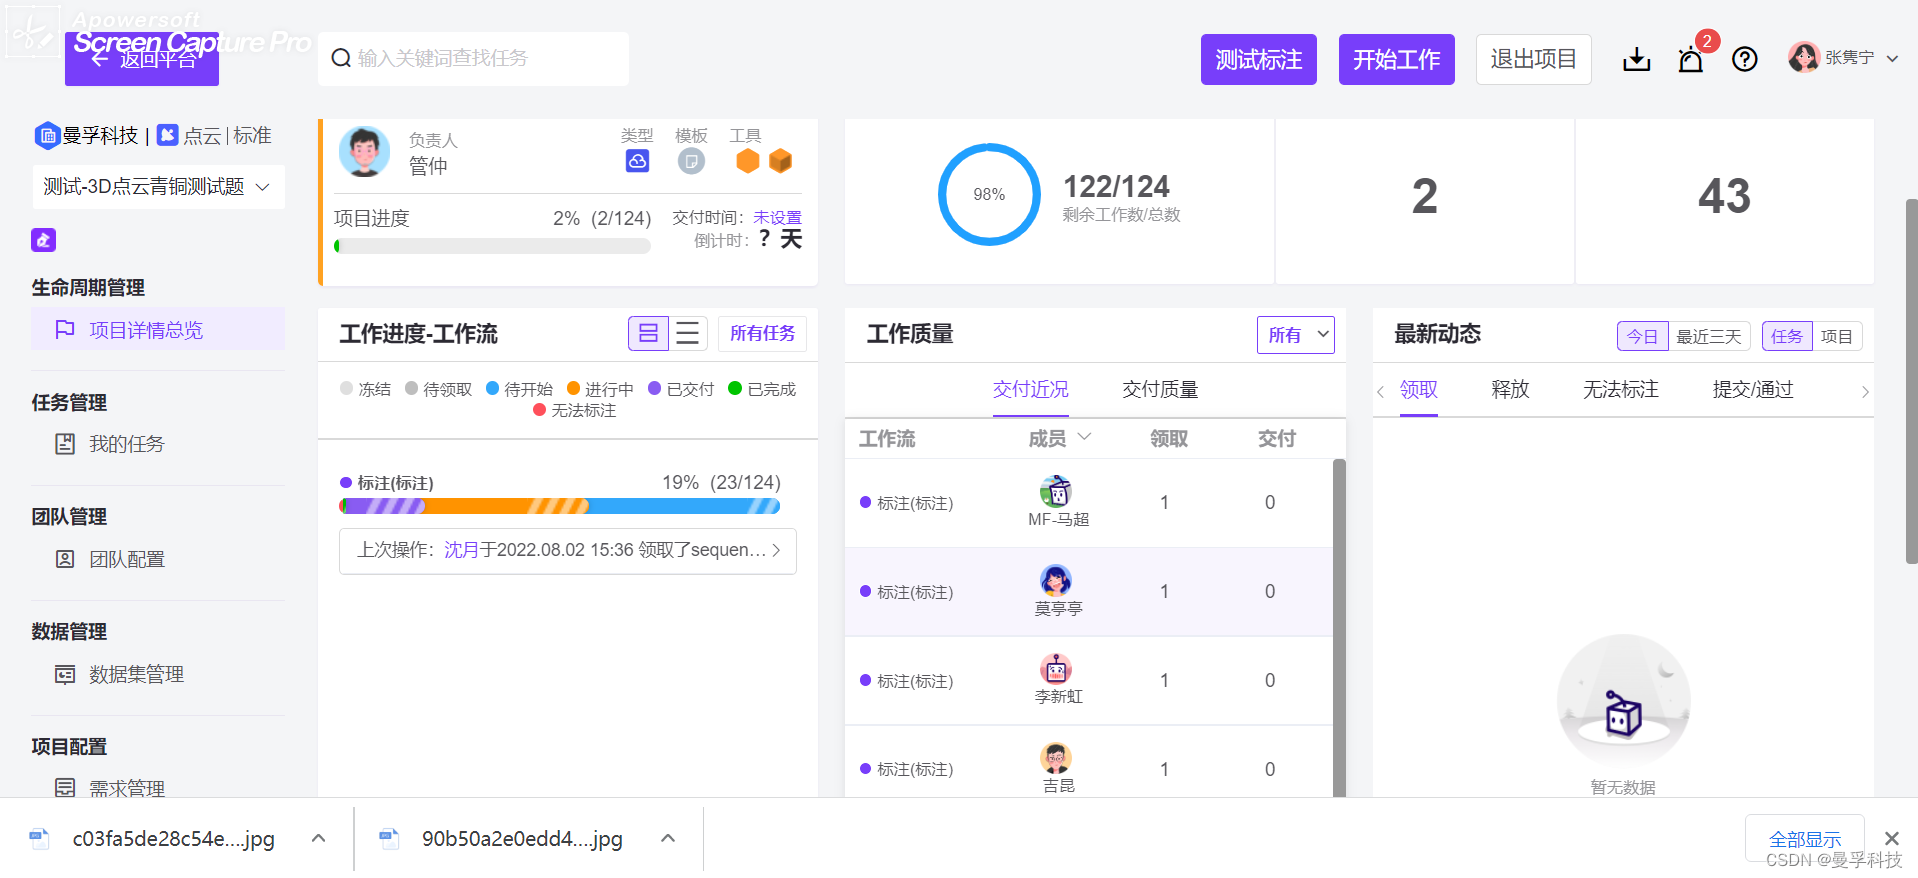
Task: Click the 所有任务 button
Action: pos(762,333)
